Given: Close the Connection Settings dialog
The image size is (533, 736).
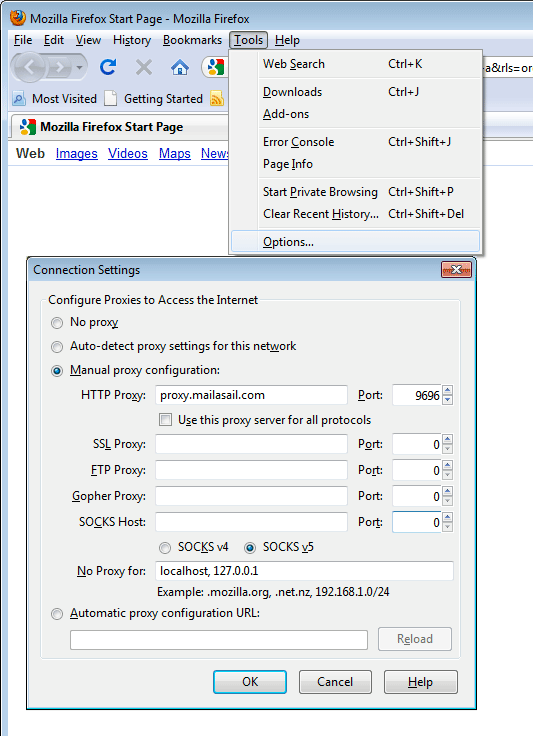Looking at the screenshot, I should [x=456, y=269].
